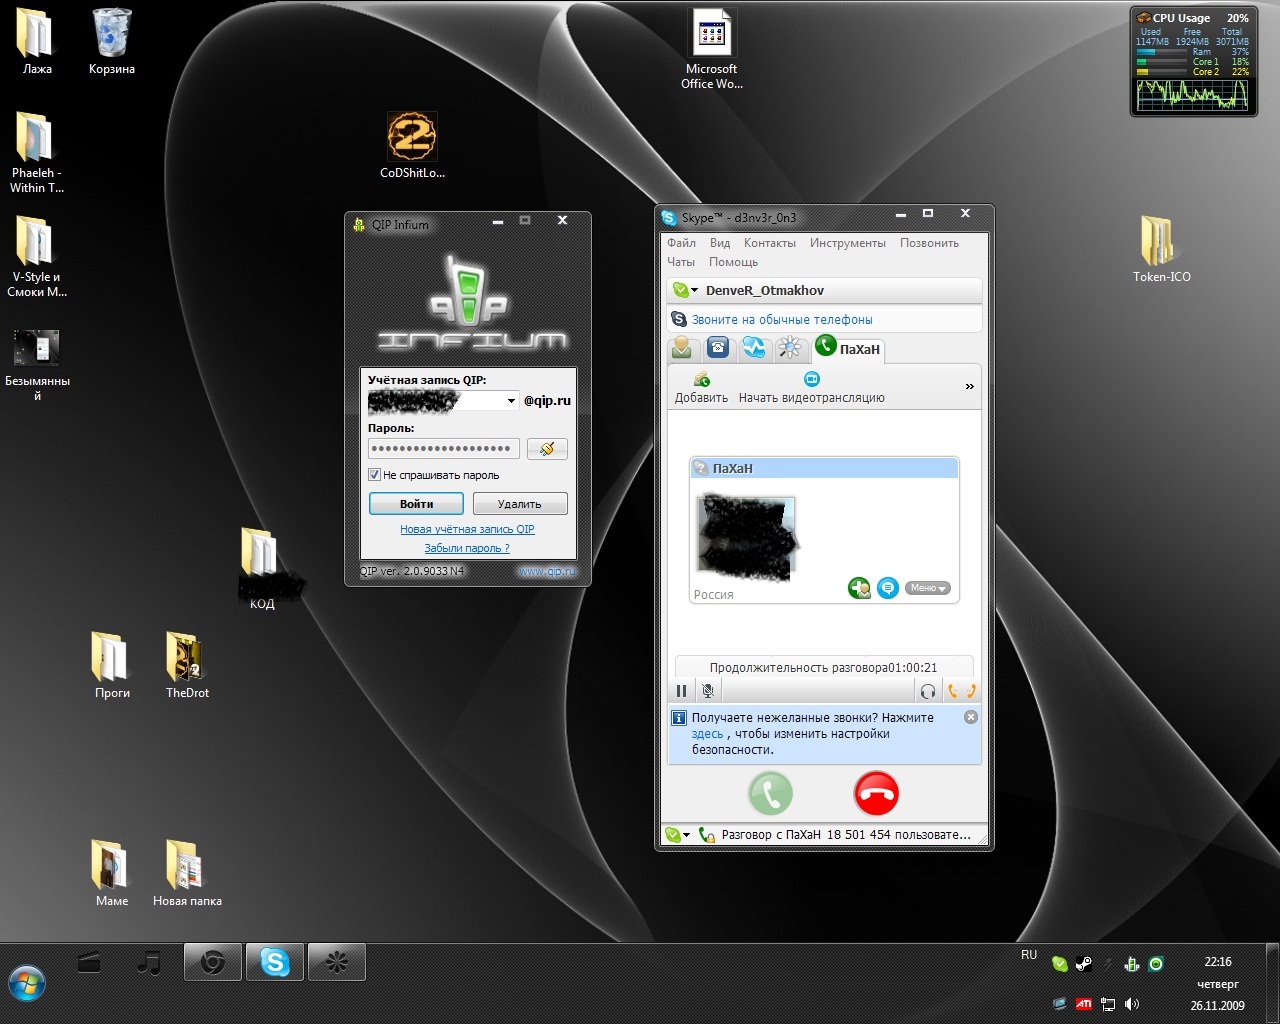
Task: Start video via Начать видеотрансляцию icon
Action: coord(812,379)
